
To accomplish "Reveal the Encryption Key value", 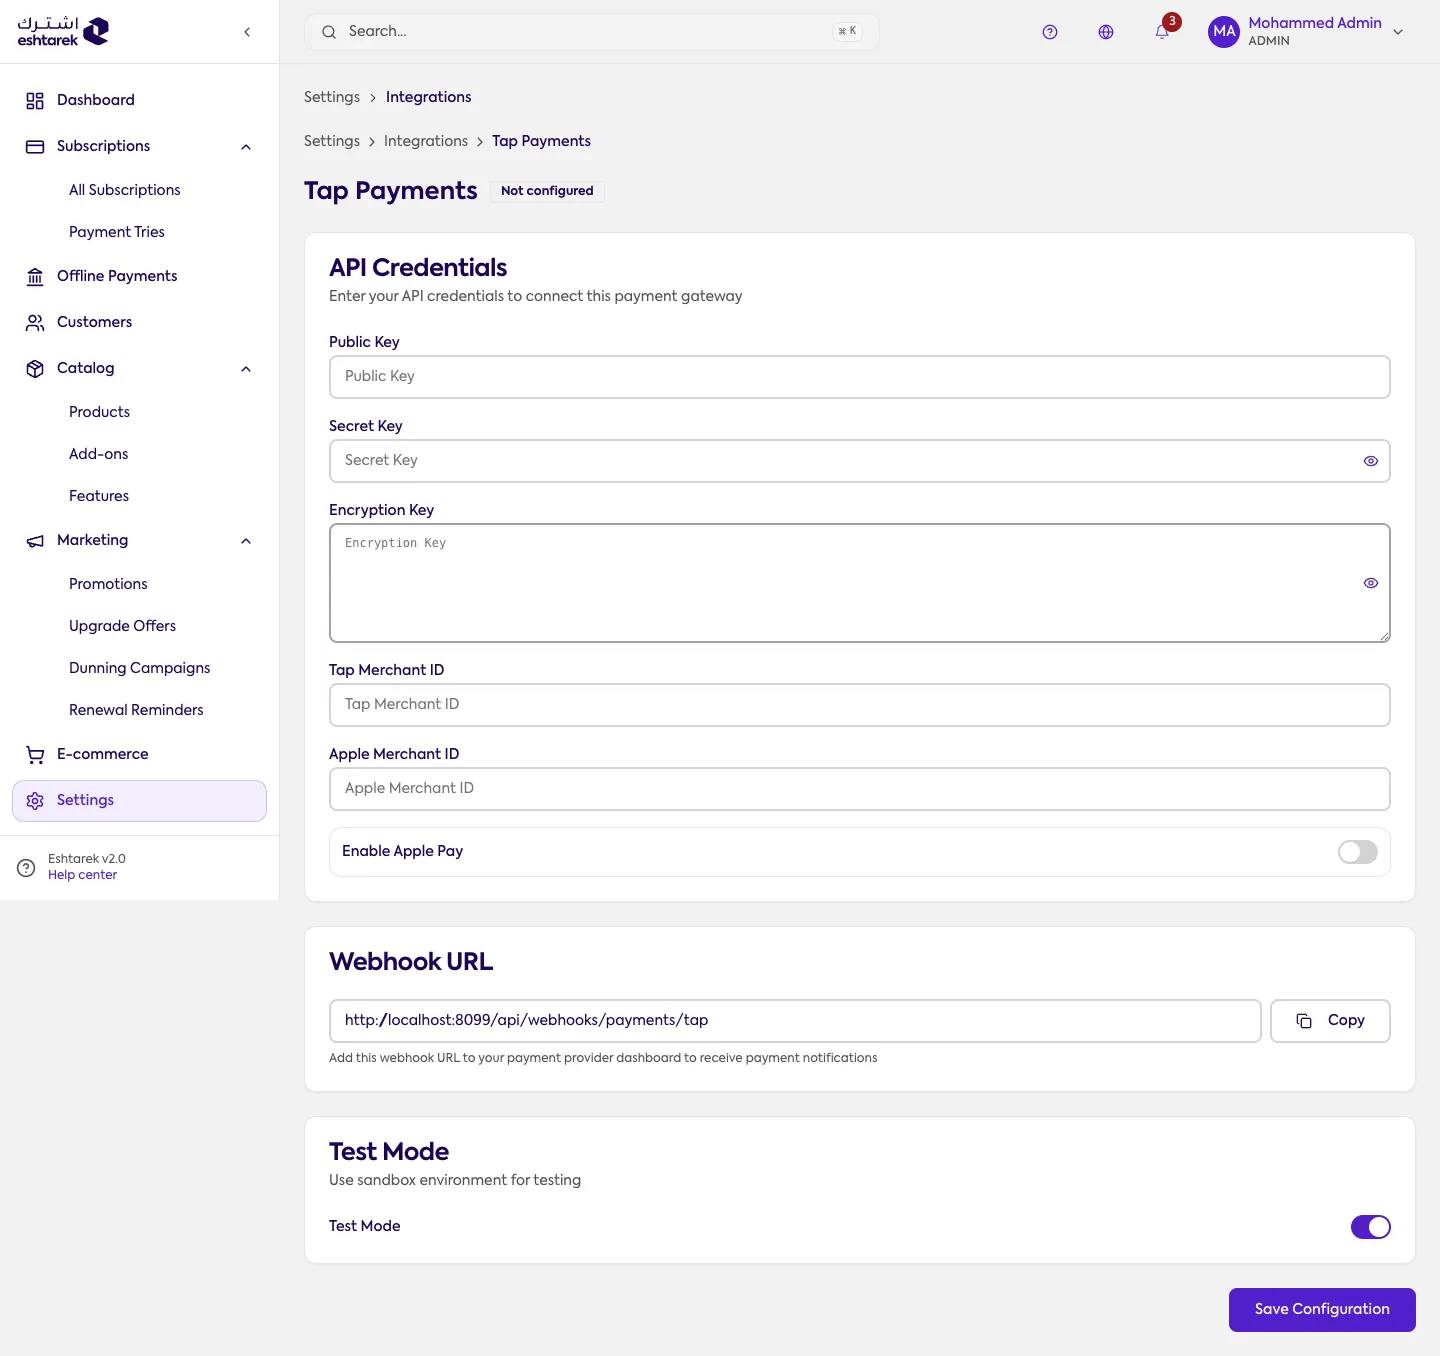I will coord(1371,583).
